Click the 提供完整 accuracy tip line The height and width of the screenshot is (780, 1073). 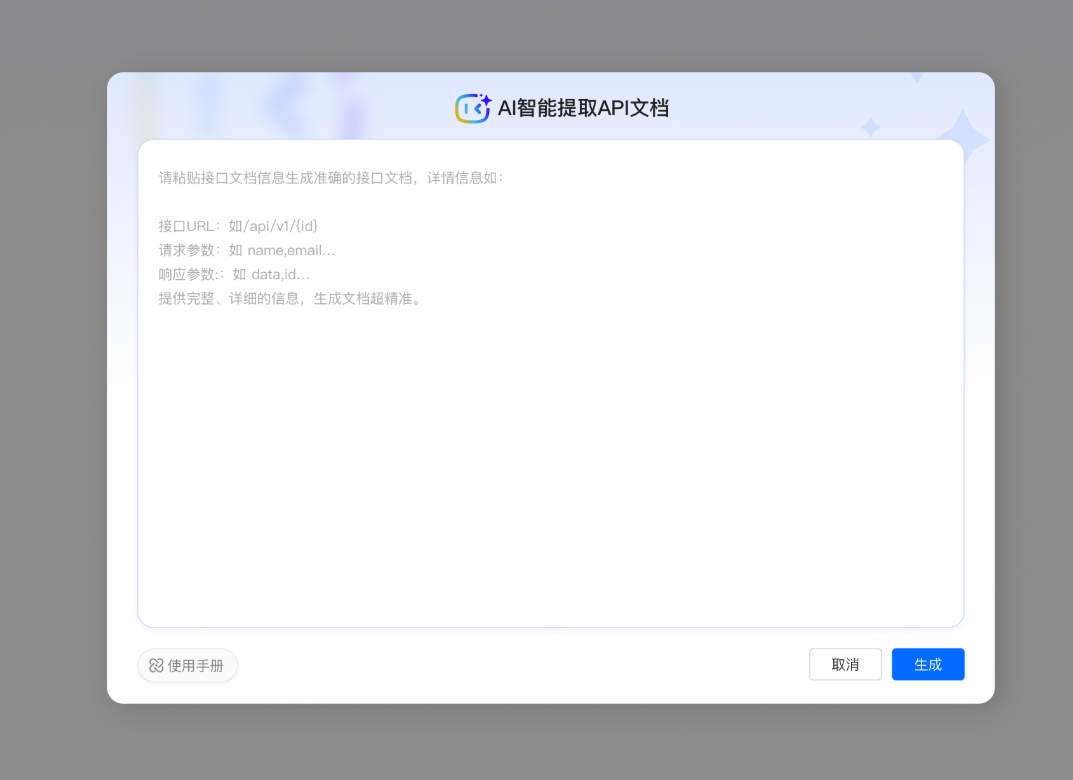tap(289, 298)
